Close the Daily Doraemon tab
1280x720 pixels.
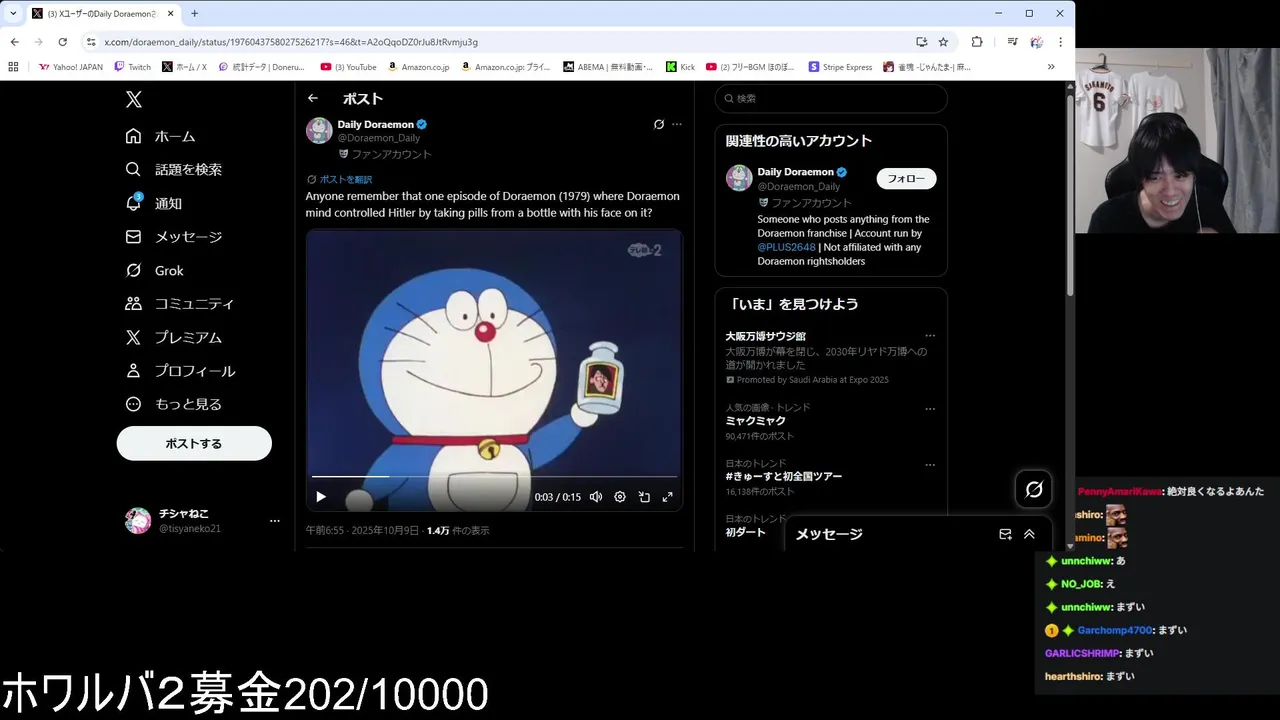[x=171, y=14]
